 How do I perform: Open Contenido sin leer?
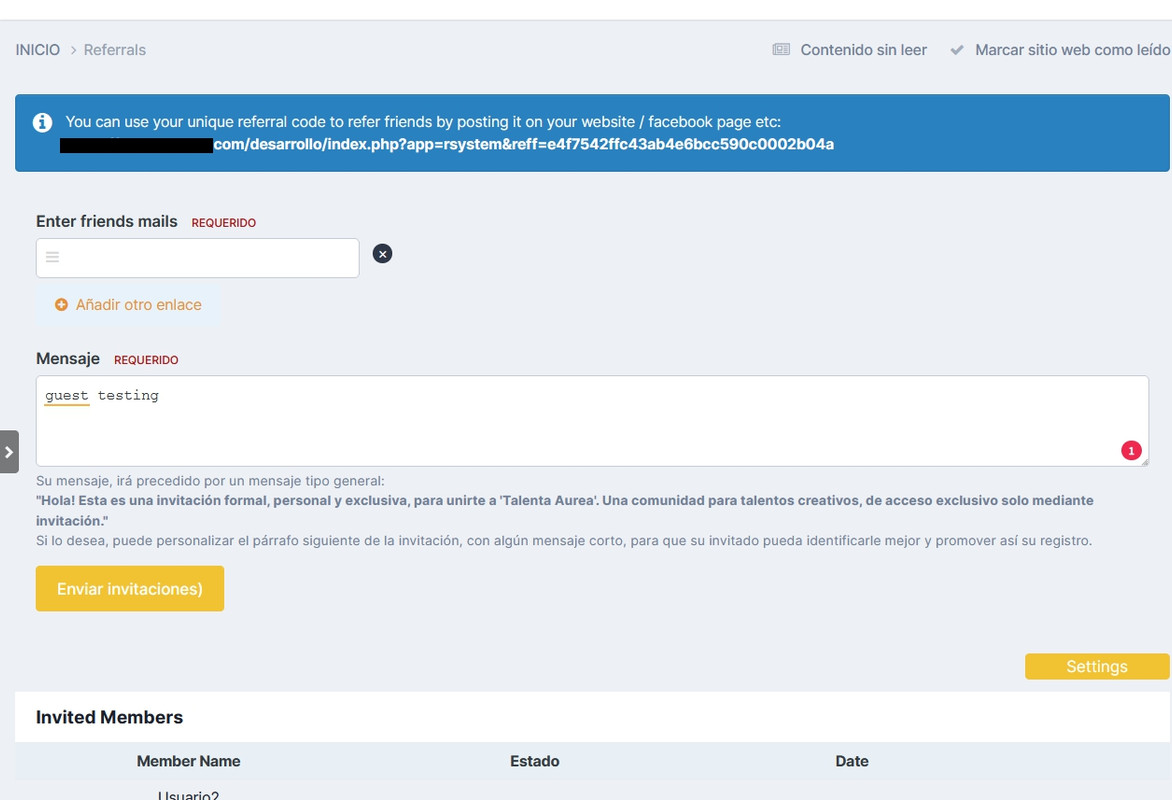click(863, 50)
